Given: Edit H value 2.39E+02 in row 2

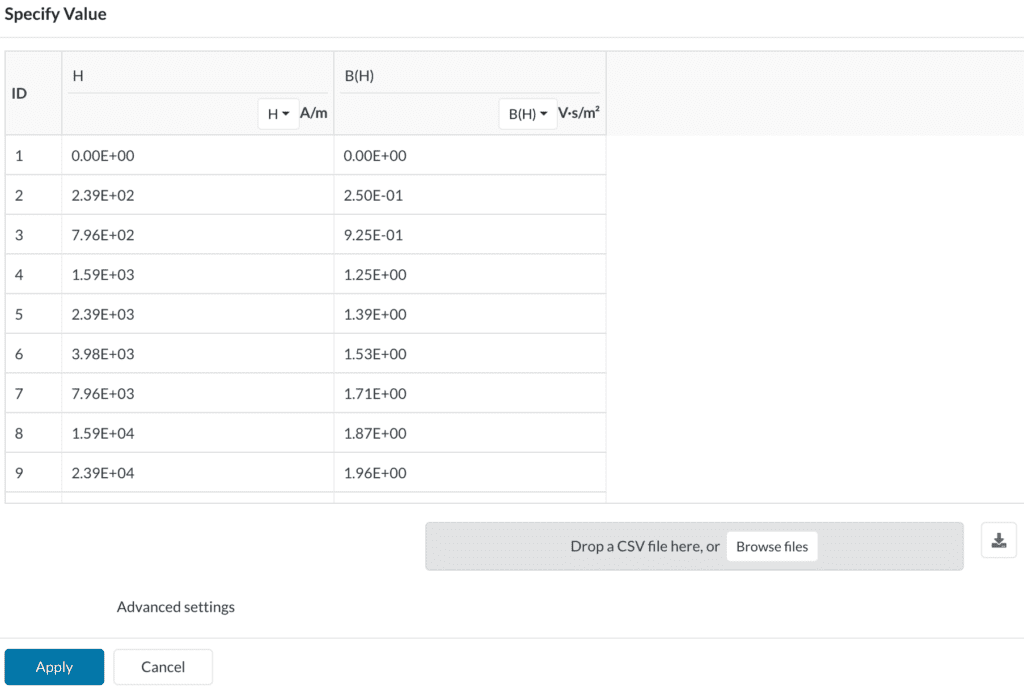Looking at the screenshot, I should tap(197, 196).
